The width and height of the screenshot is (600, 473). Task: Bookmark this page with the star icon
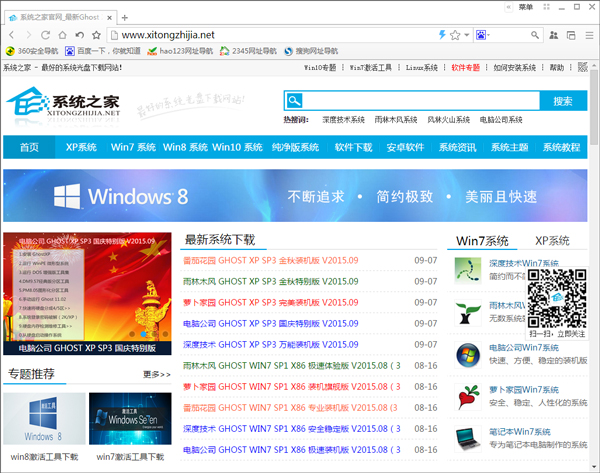[x=454, y=34]
